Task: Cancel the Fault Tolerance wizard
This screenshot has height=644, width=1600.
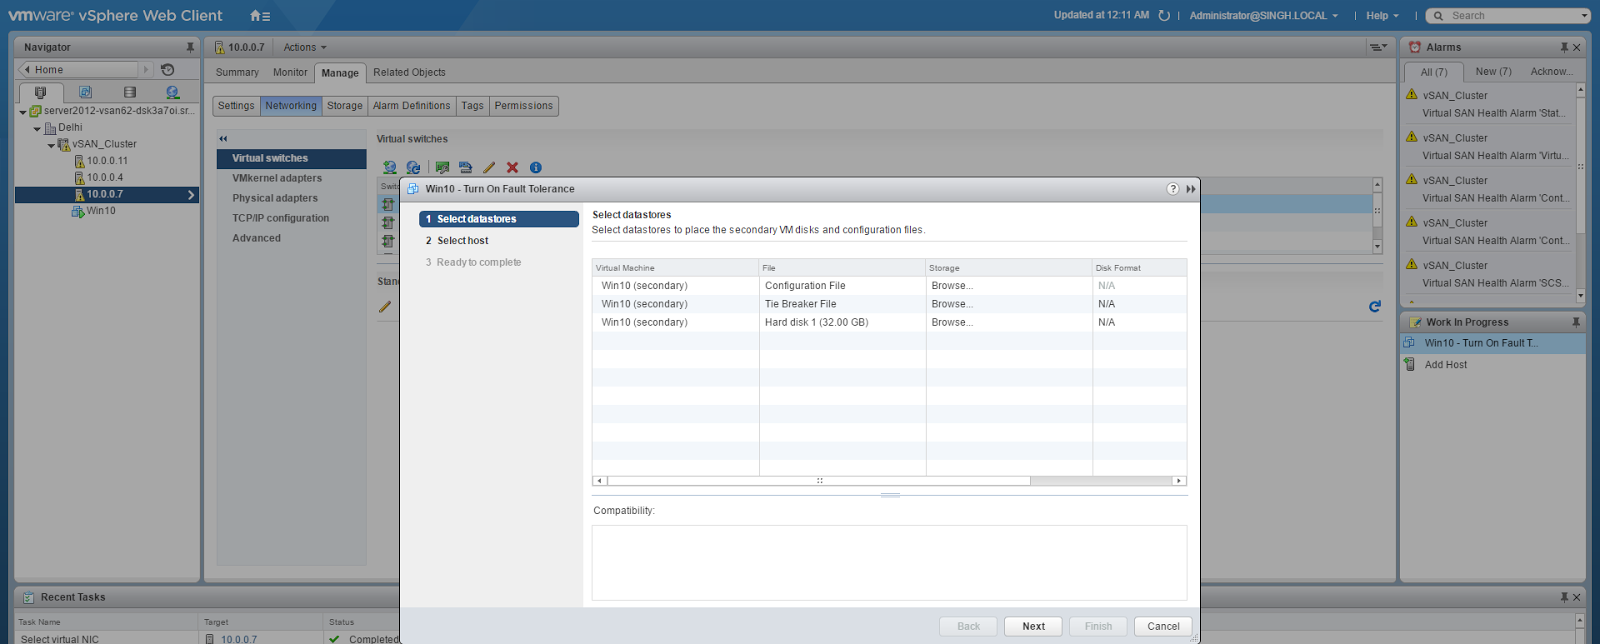Action: pyautogui.click(x=1163, y=626)
